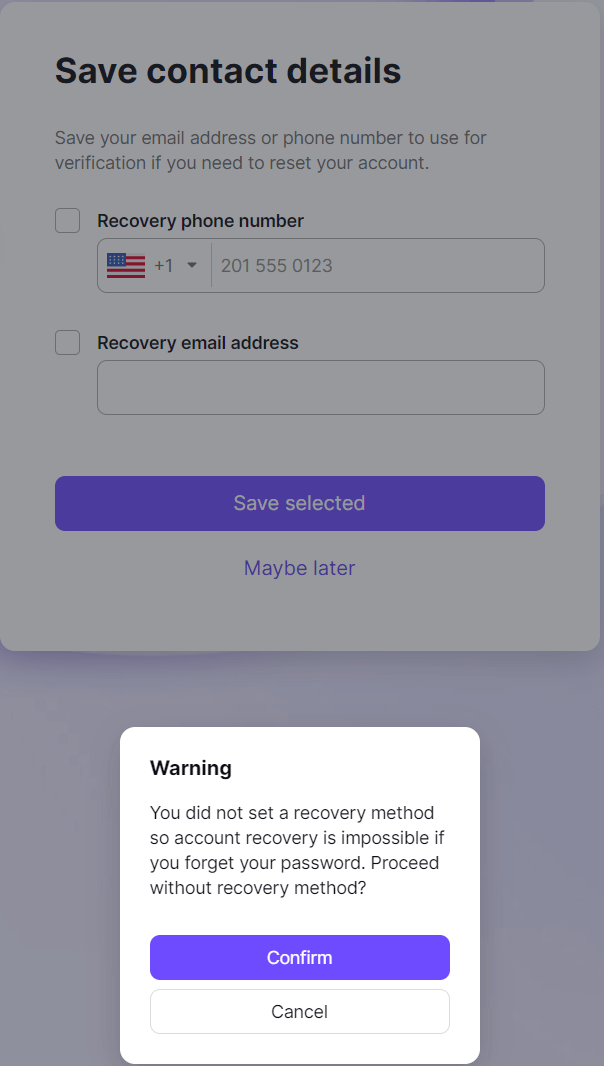Image resolution: width=604 pixels, height=1066 pixels.
Task: Click the Recovery phone number label
Action: coord(201,221)
